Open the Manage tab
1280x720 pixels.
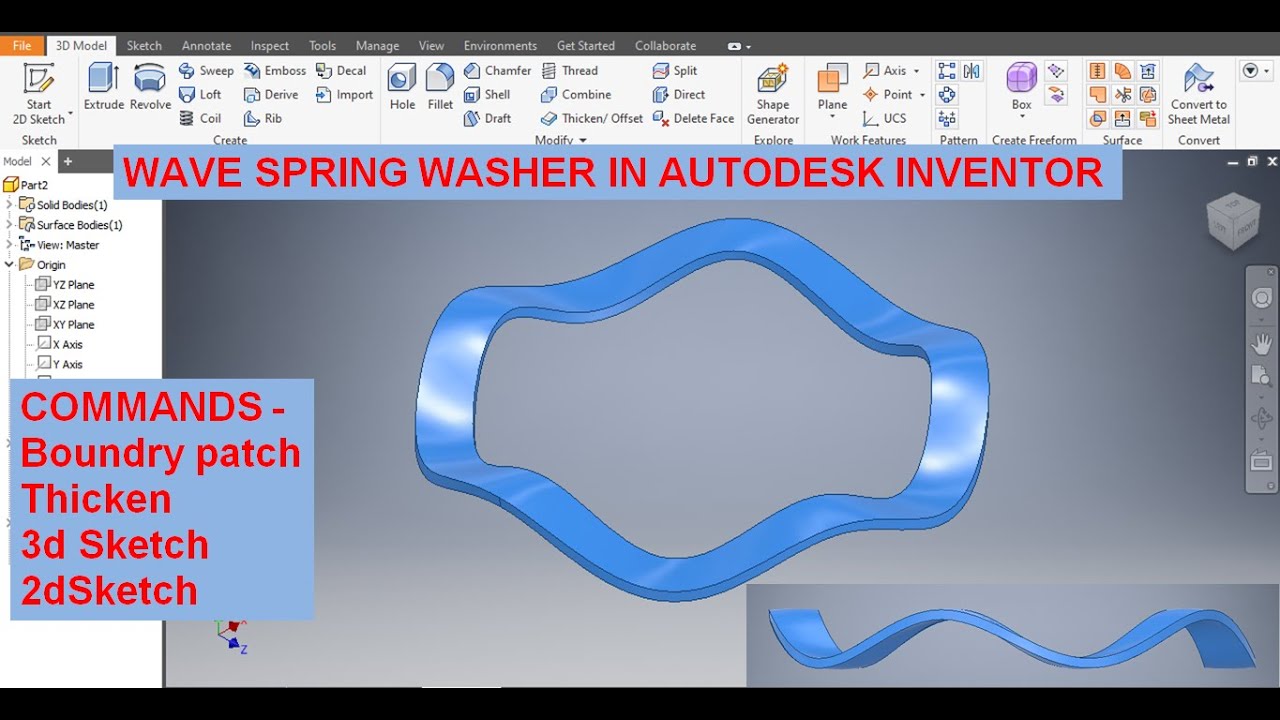click(x=377, y=46)
